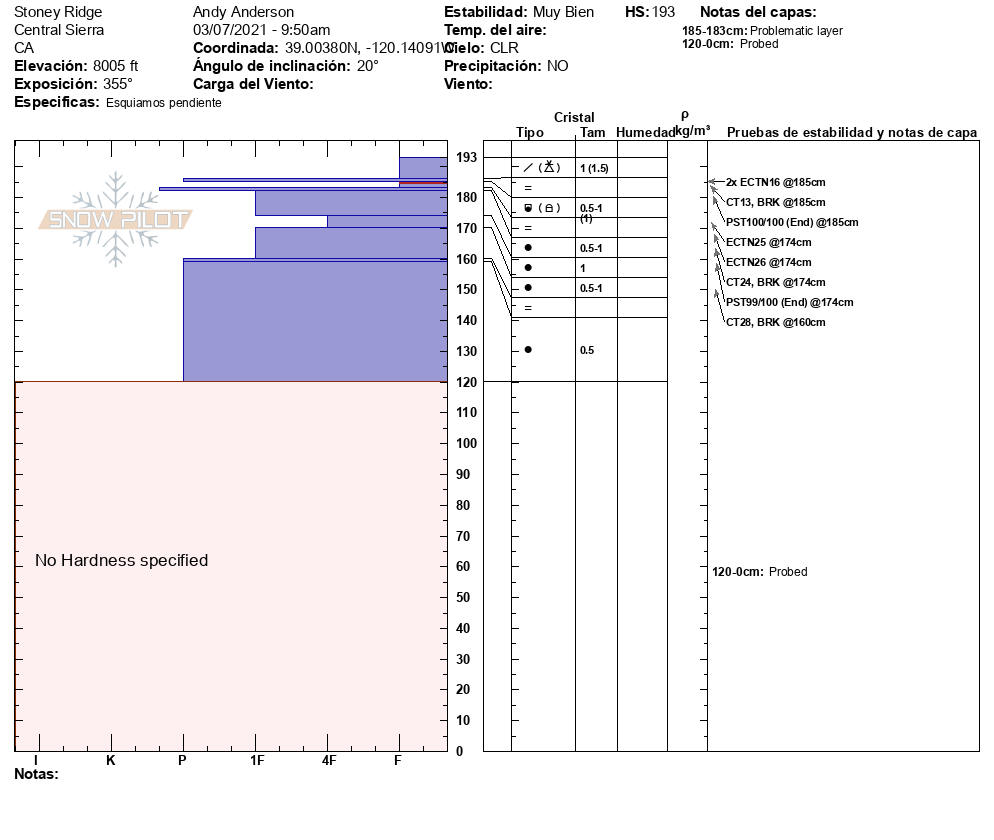Click the 1F hardness axis label
994x840 pixels.
click(x=257, y=761)
